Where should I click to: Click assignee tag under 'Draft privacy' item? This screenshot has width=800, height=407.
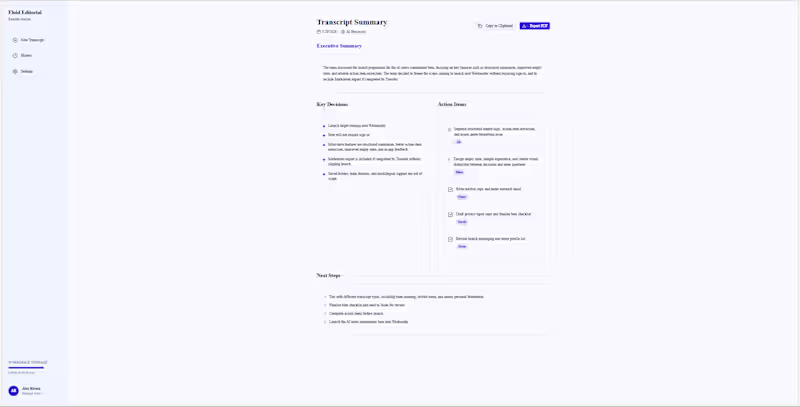click(x=462, y=222)
